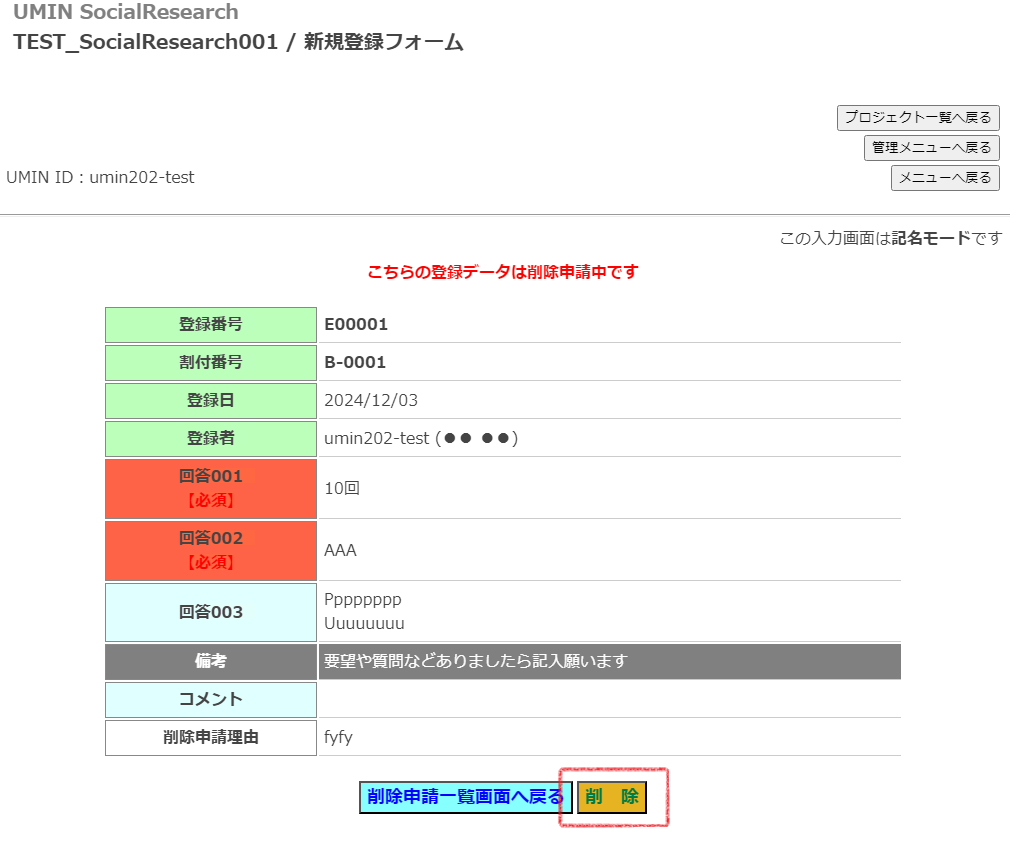Click the empty コメント value cell
1010x842 pixels.
(608, 699)
